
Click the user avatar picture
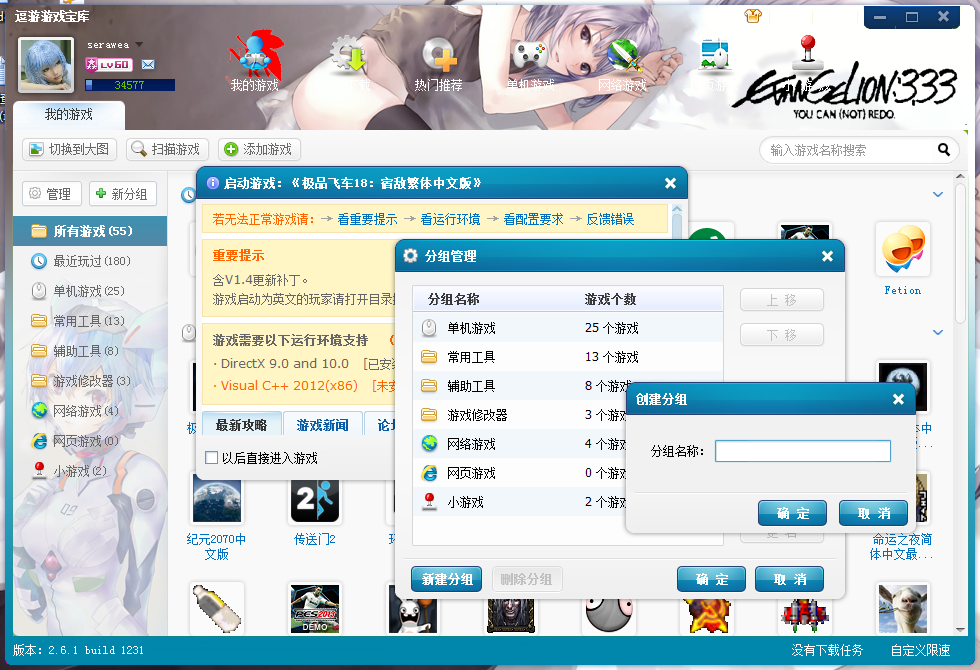pos(46,65)
